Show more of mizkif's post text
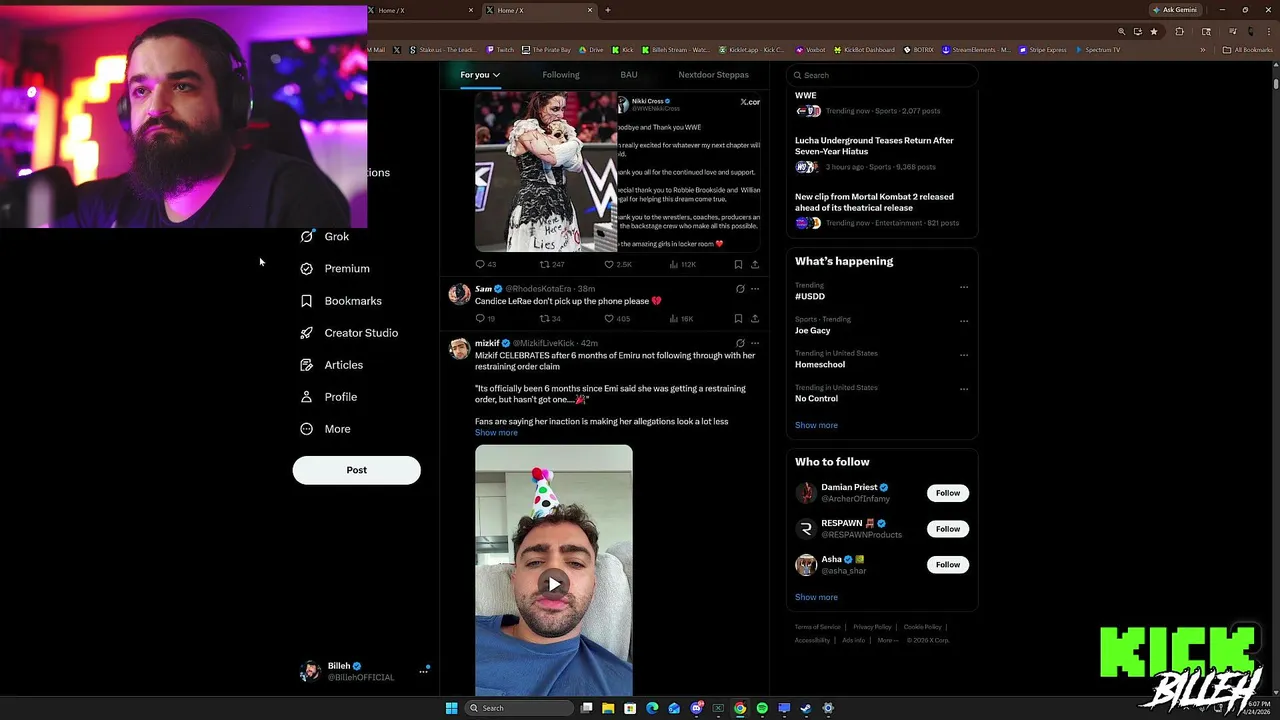The width and height of the screenshot is (1280, 720). pyautogui.click(x=496, y=432)
